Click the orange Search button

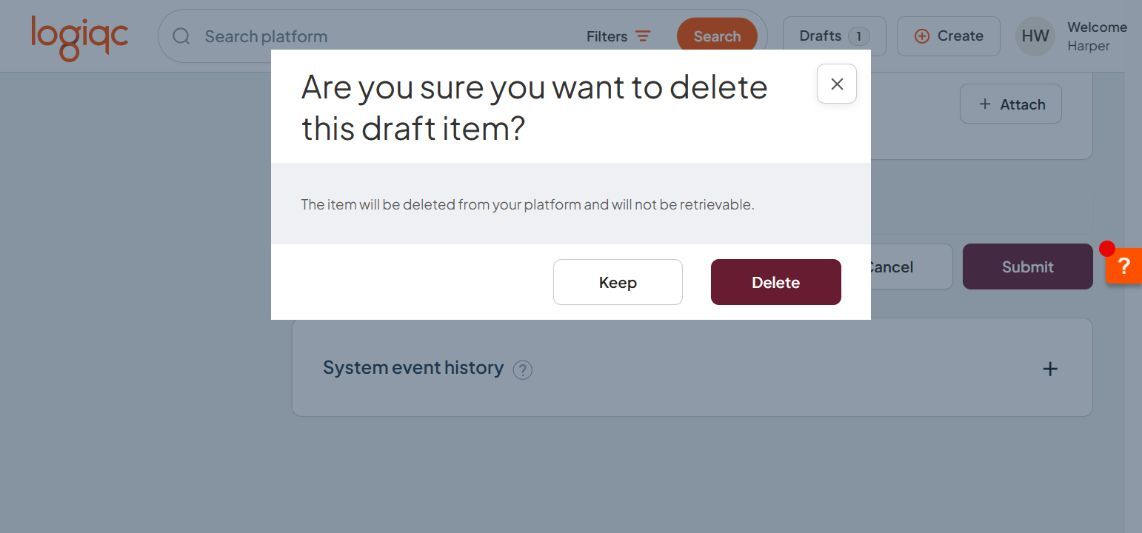(x=717, y=36)
